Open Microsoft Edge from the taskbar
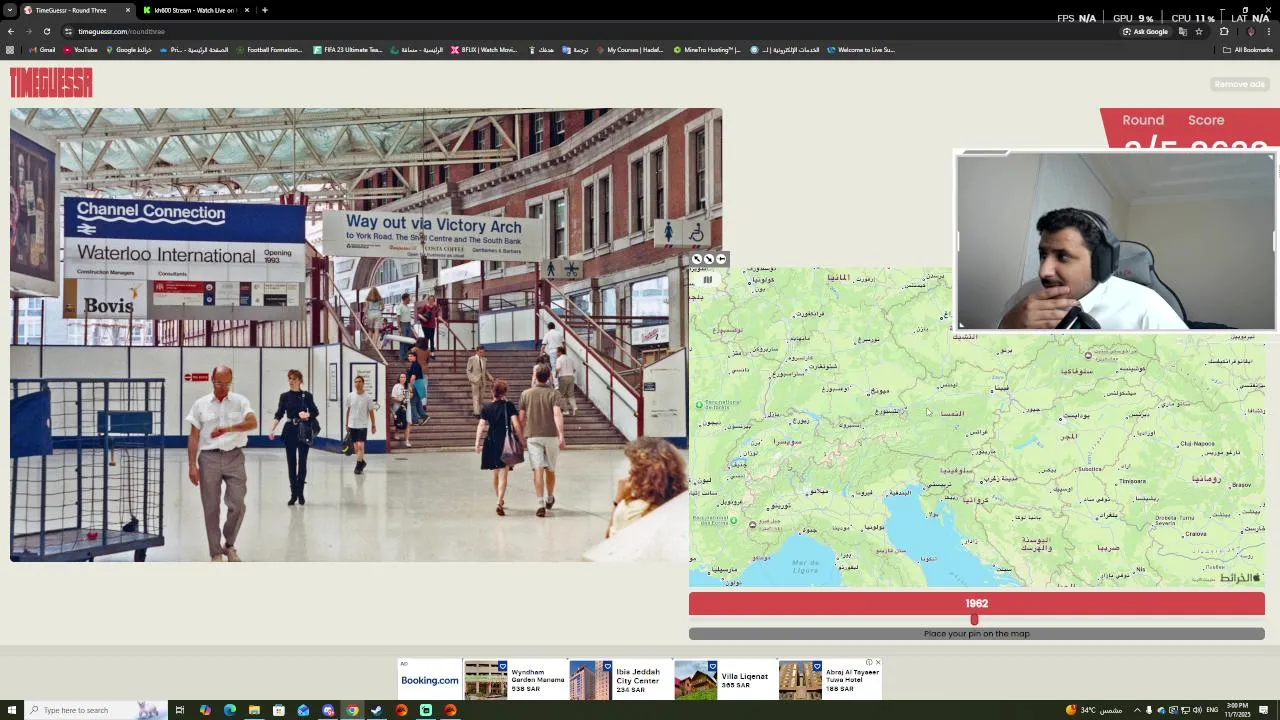The height and width of the screenshot is (720, 1280). pyautogui.click(x=230, y=710)
